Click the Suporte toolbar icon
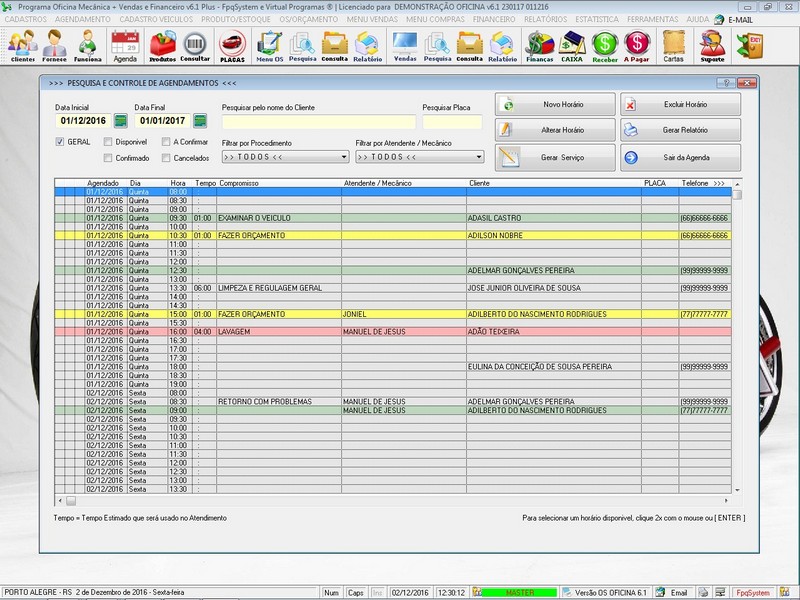Viewport: 800px width, 600px height. click(x=712, y=45)
